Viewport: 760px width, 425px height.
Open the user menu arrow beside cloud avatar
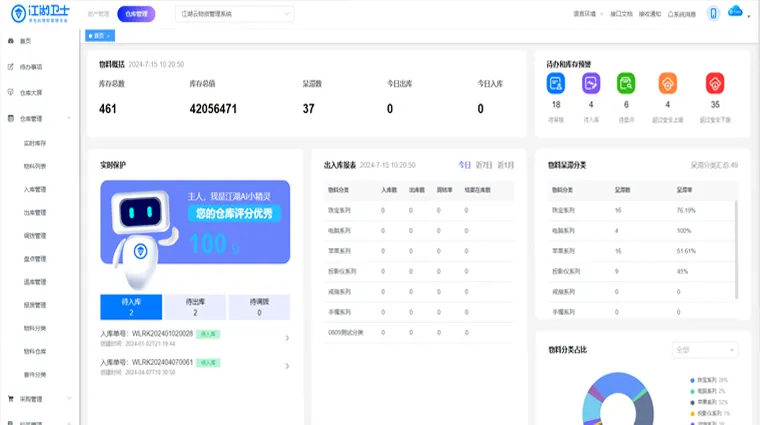click(x=748, y=16)
